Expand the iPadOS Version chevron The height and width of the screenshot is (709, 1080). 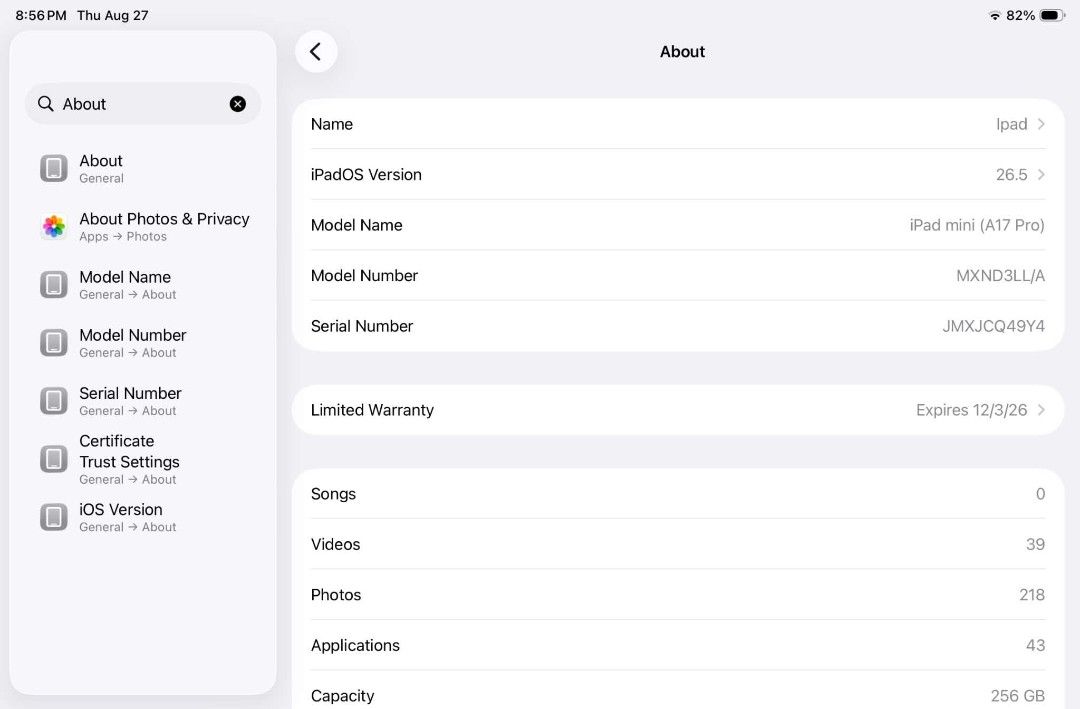pyautogui.click(x=1041, y=174)
